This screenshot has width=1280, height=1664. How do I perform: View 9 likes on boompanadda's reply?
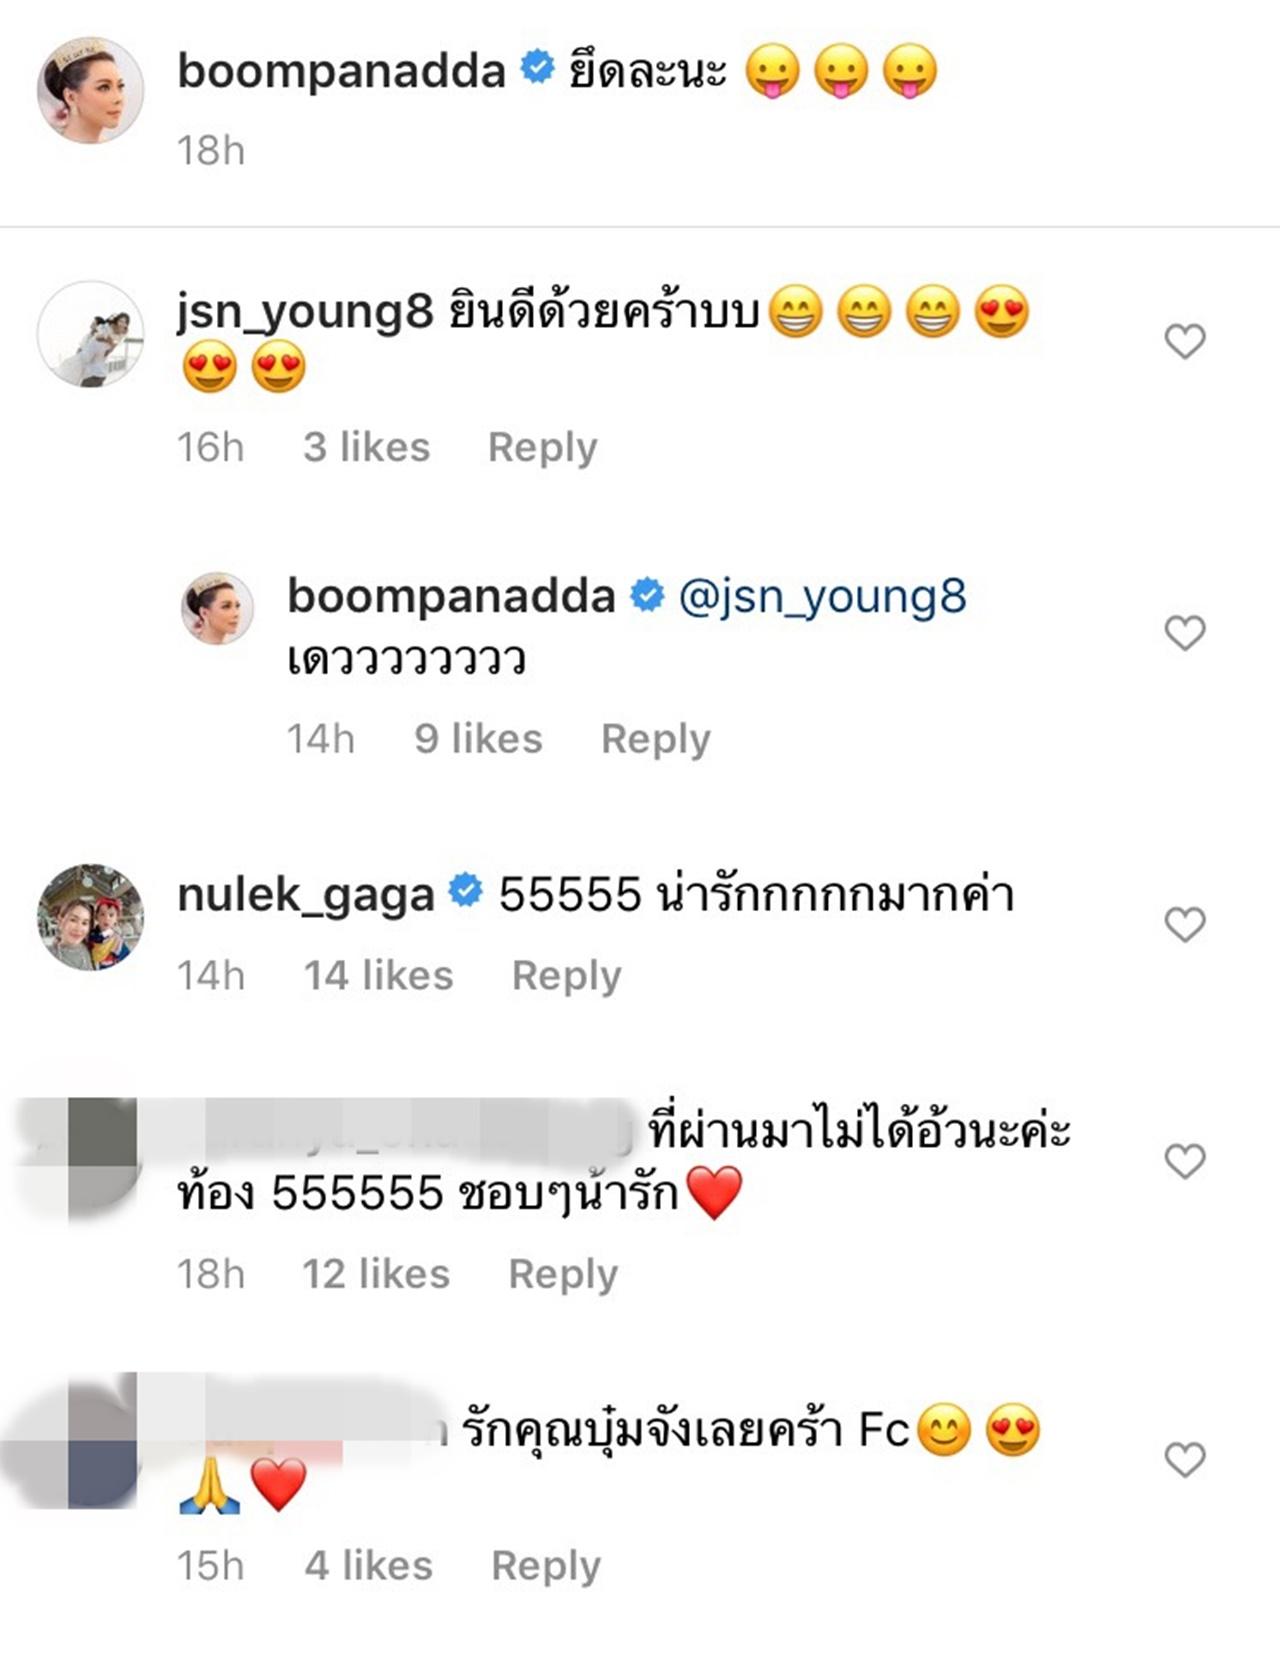point(478,739)
